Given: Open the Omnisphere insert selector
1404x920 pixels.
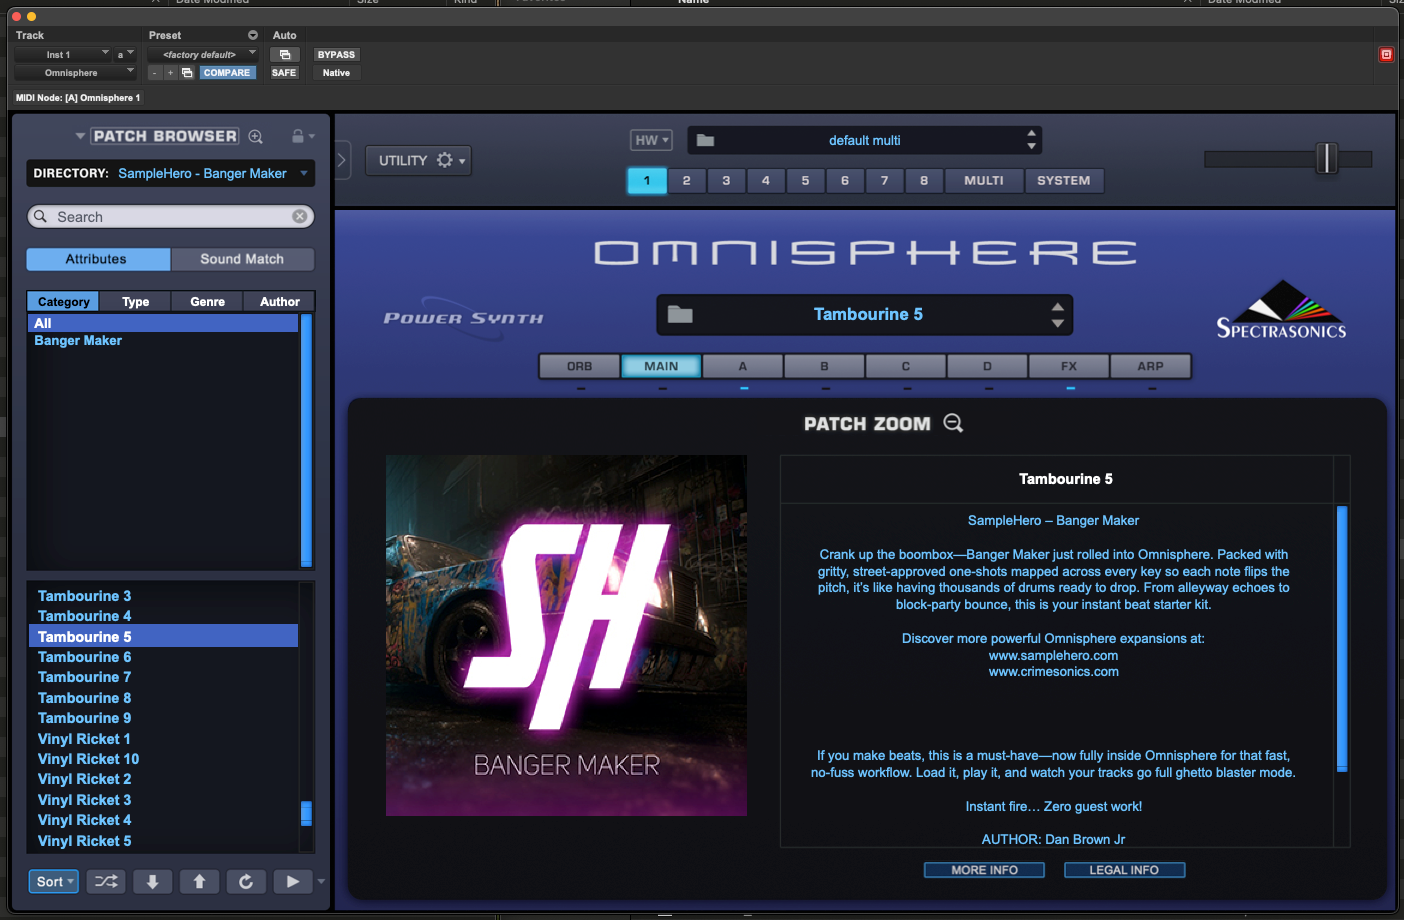Looking at the screenshot, I should pos(75,73).
